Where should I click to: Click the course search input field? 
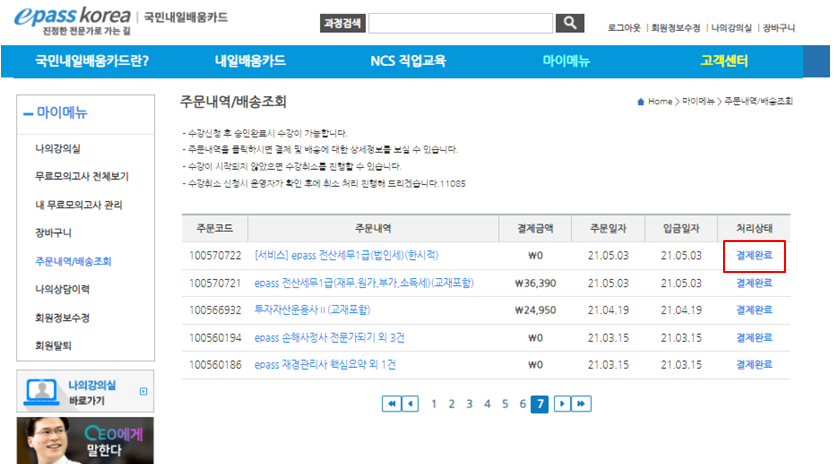461,23
